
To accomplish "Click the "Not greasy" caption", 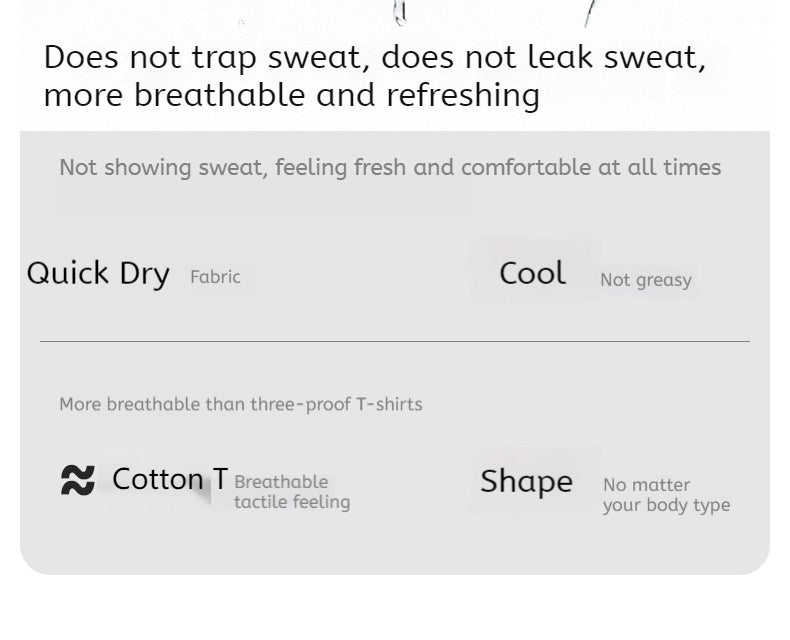I will (645, 280).
